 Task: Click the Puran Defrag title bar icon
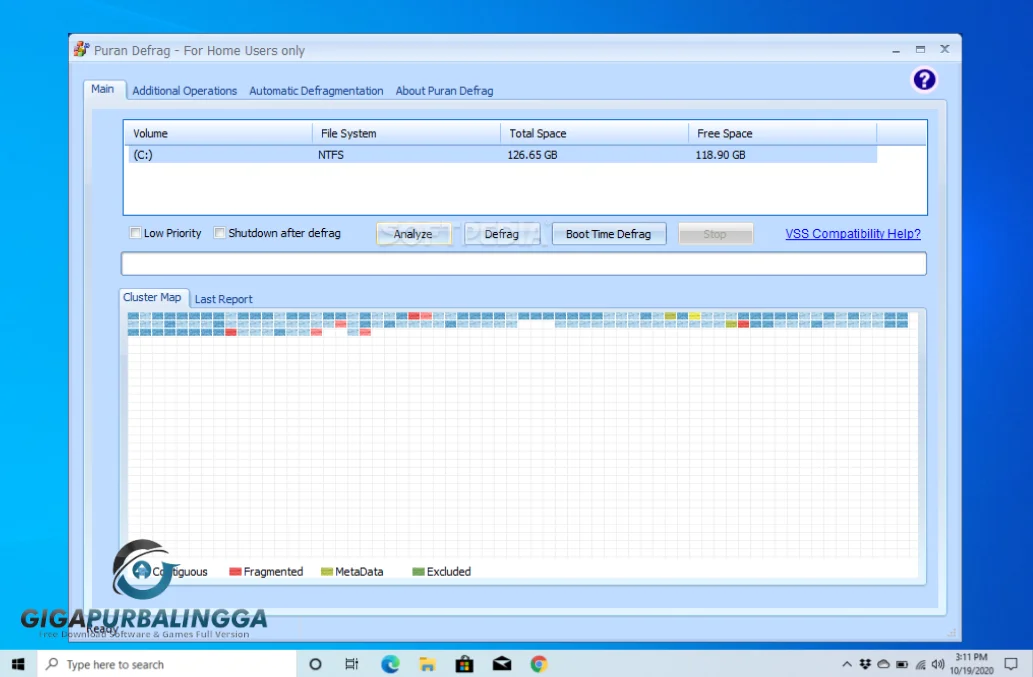point(79,47)
